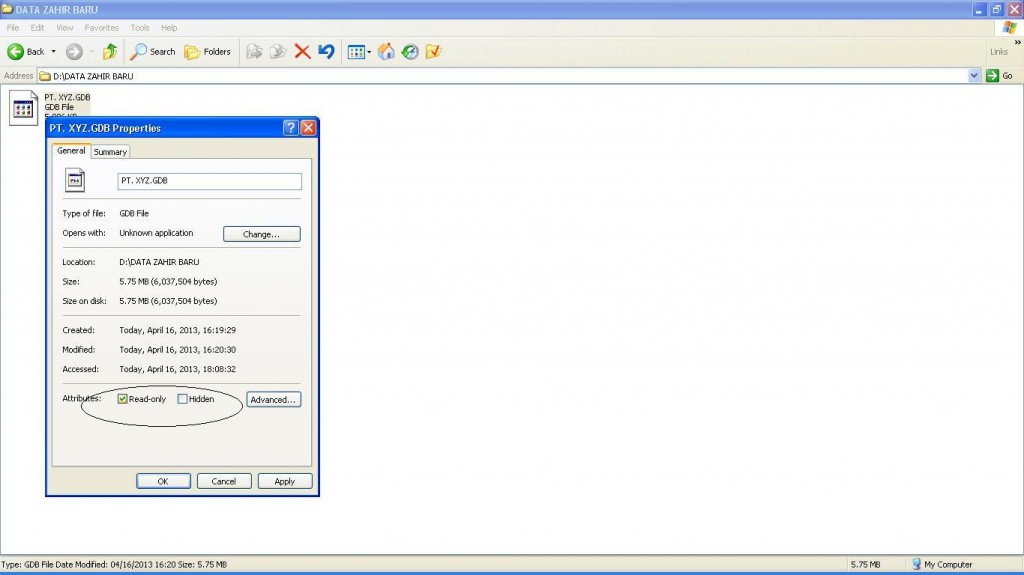Open the Search pane
Screen dimensions: 1024x575
pos(153,52)
